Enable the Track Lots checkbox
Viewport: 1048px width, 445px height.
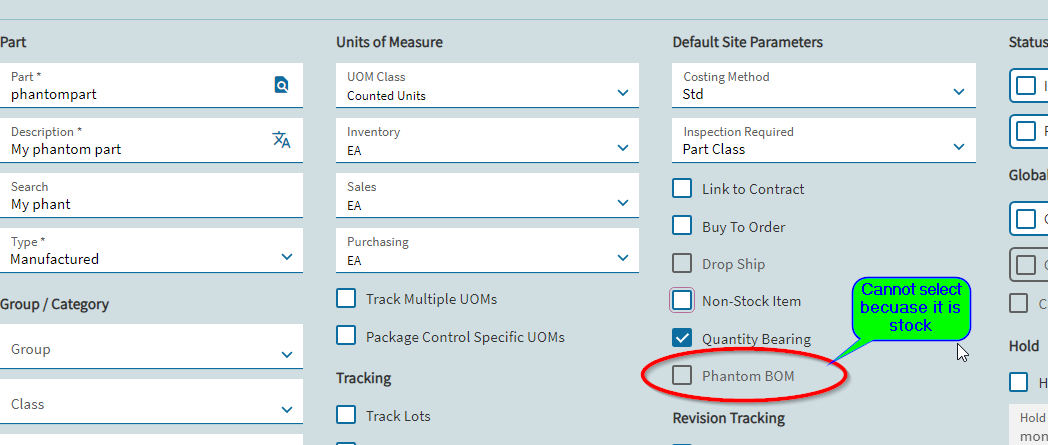pyautogui.click(x=346, y=415)
